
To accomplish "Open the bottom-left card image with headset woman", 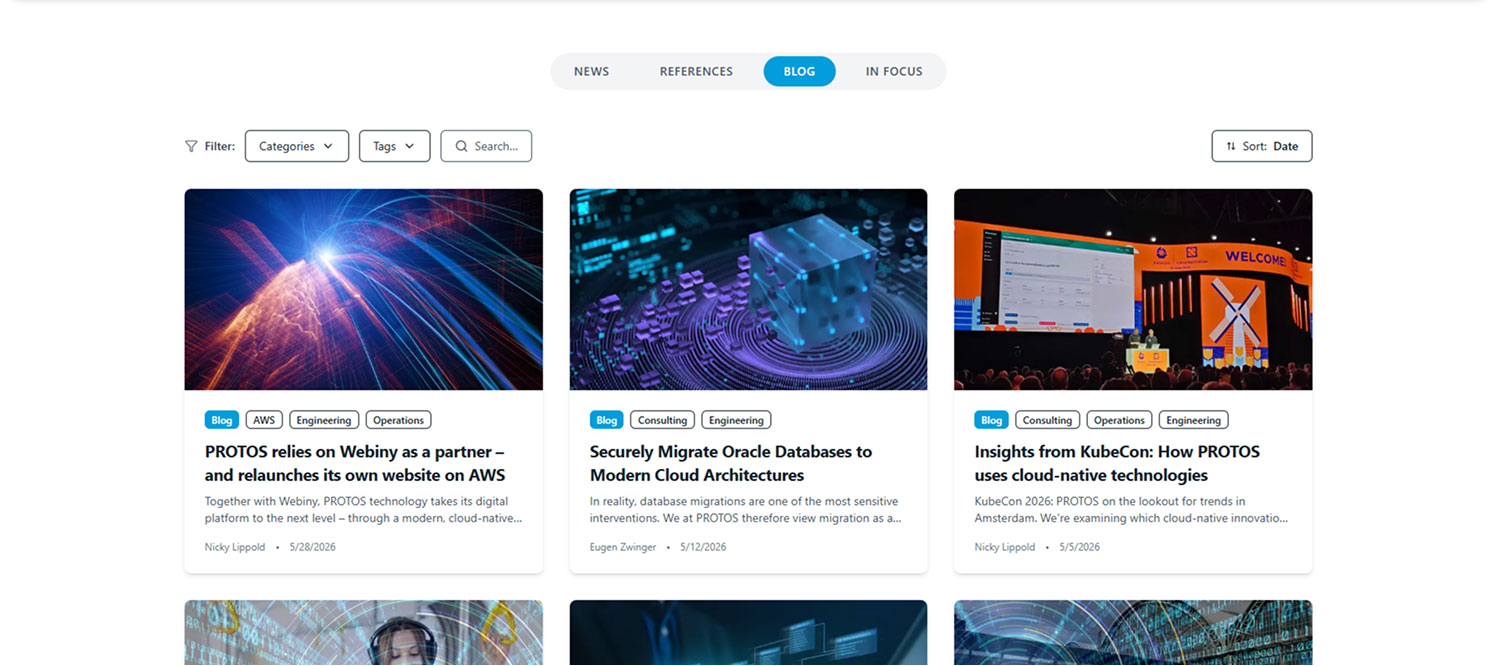I will tap(364, 633).
